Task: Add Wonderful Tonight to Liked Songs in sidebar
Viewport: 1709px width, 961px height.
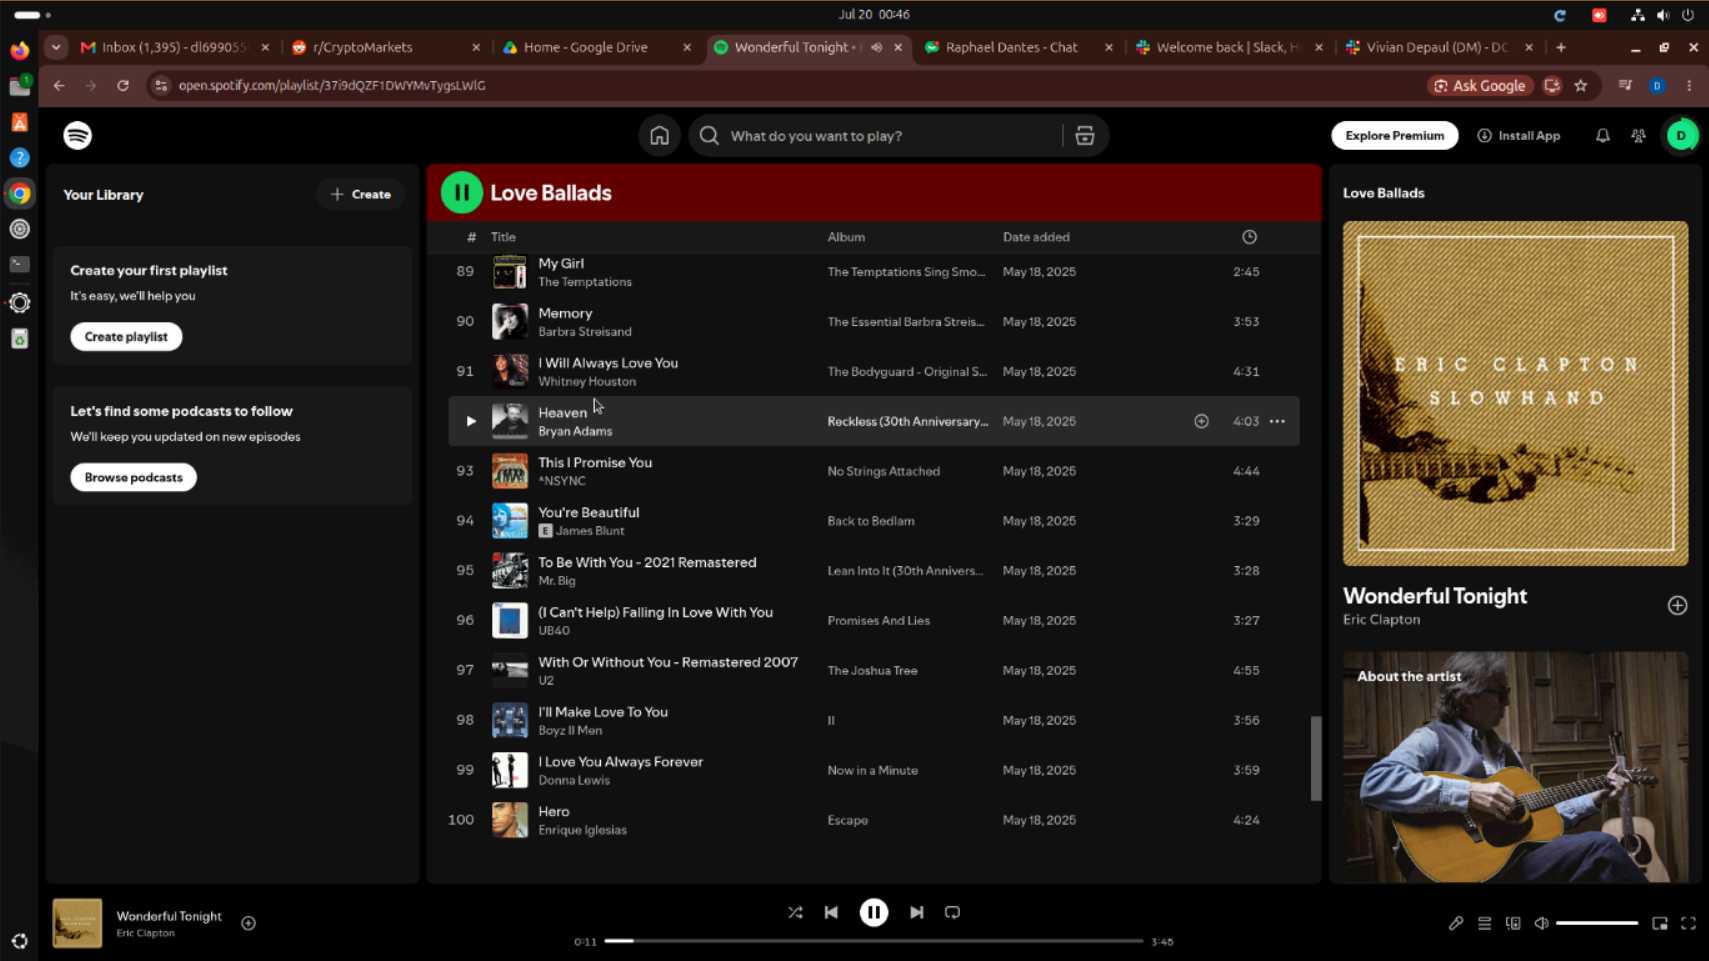Action: [x=1677, y=605]
